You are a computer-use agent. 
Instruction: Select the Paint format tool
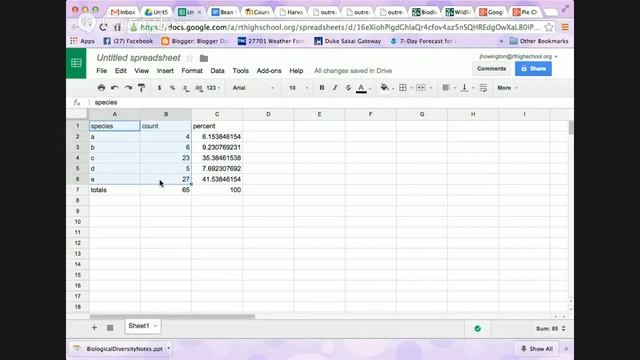[142, 88]
